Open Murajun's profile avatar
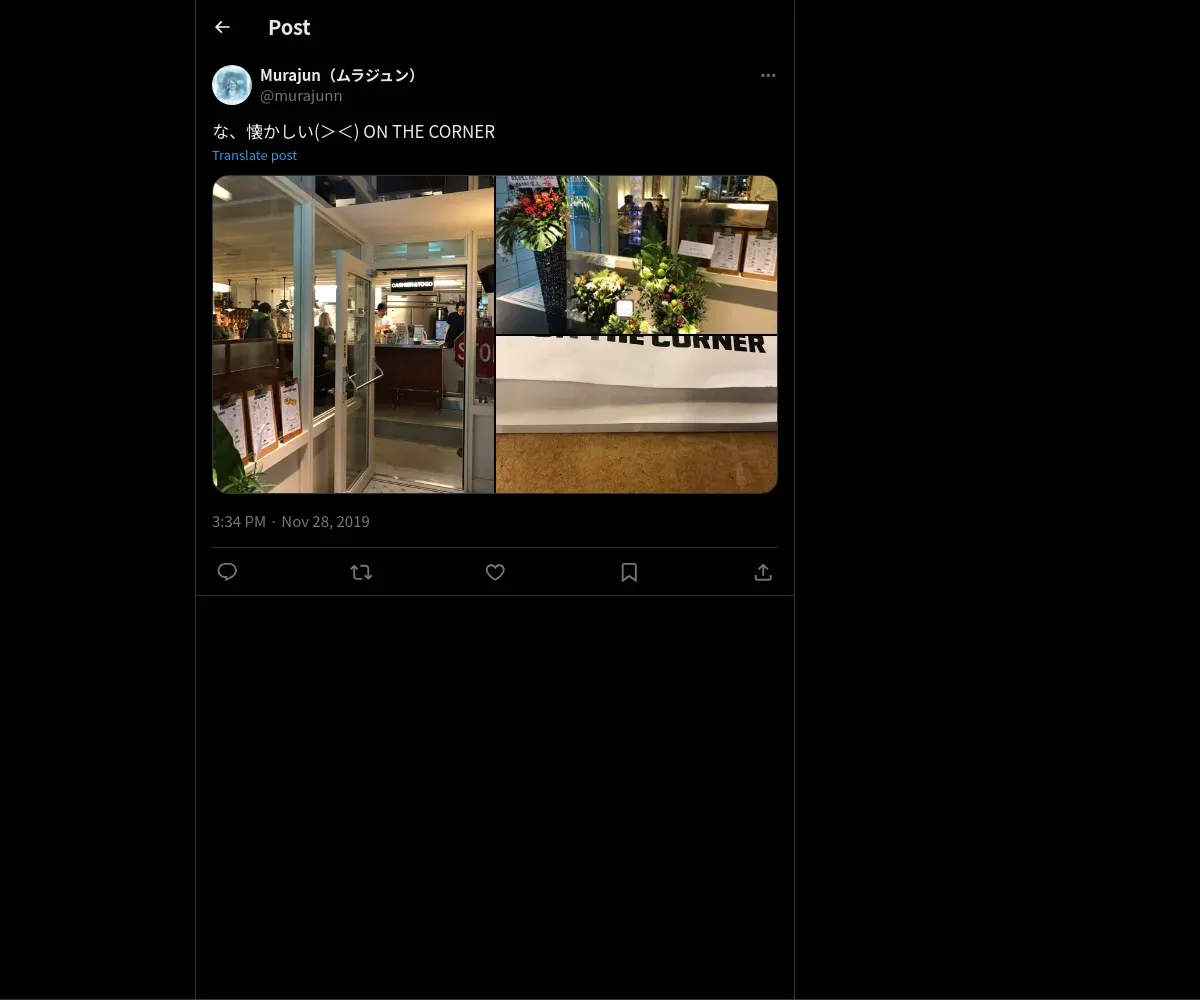Screen dimensions: 1200x1000 (x=232, y=85)
